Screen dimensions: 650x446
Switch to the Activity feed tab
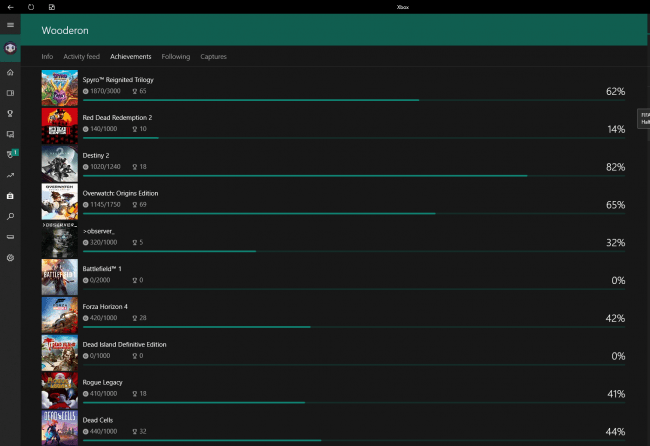tap(81, 57)
